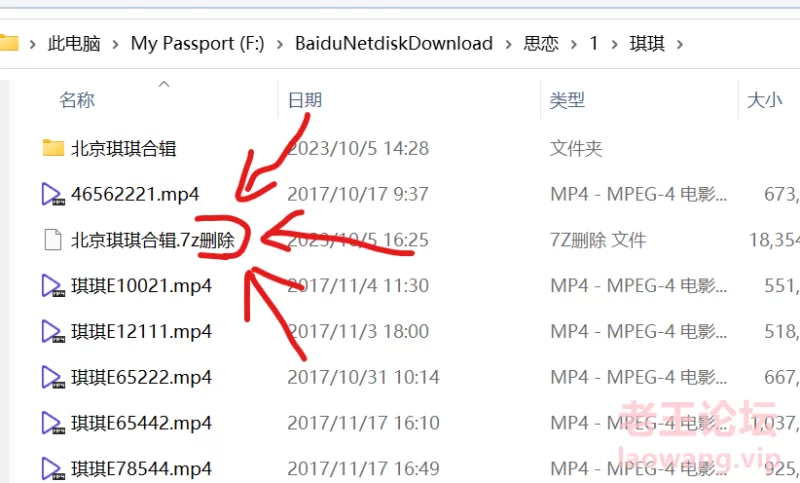Select the 琪琪E65442.mp4 video icon

coord(53,423)
